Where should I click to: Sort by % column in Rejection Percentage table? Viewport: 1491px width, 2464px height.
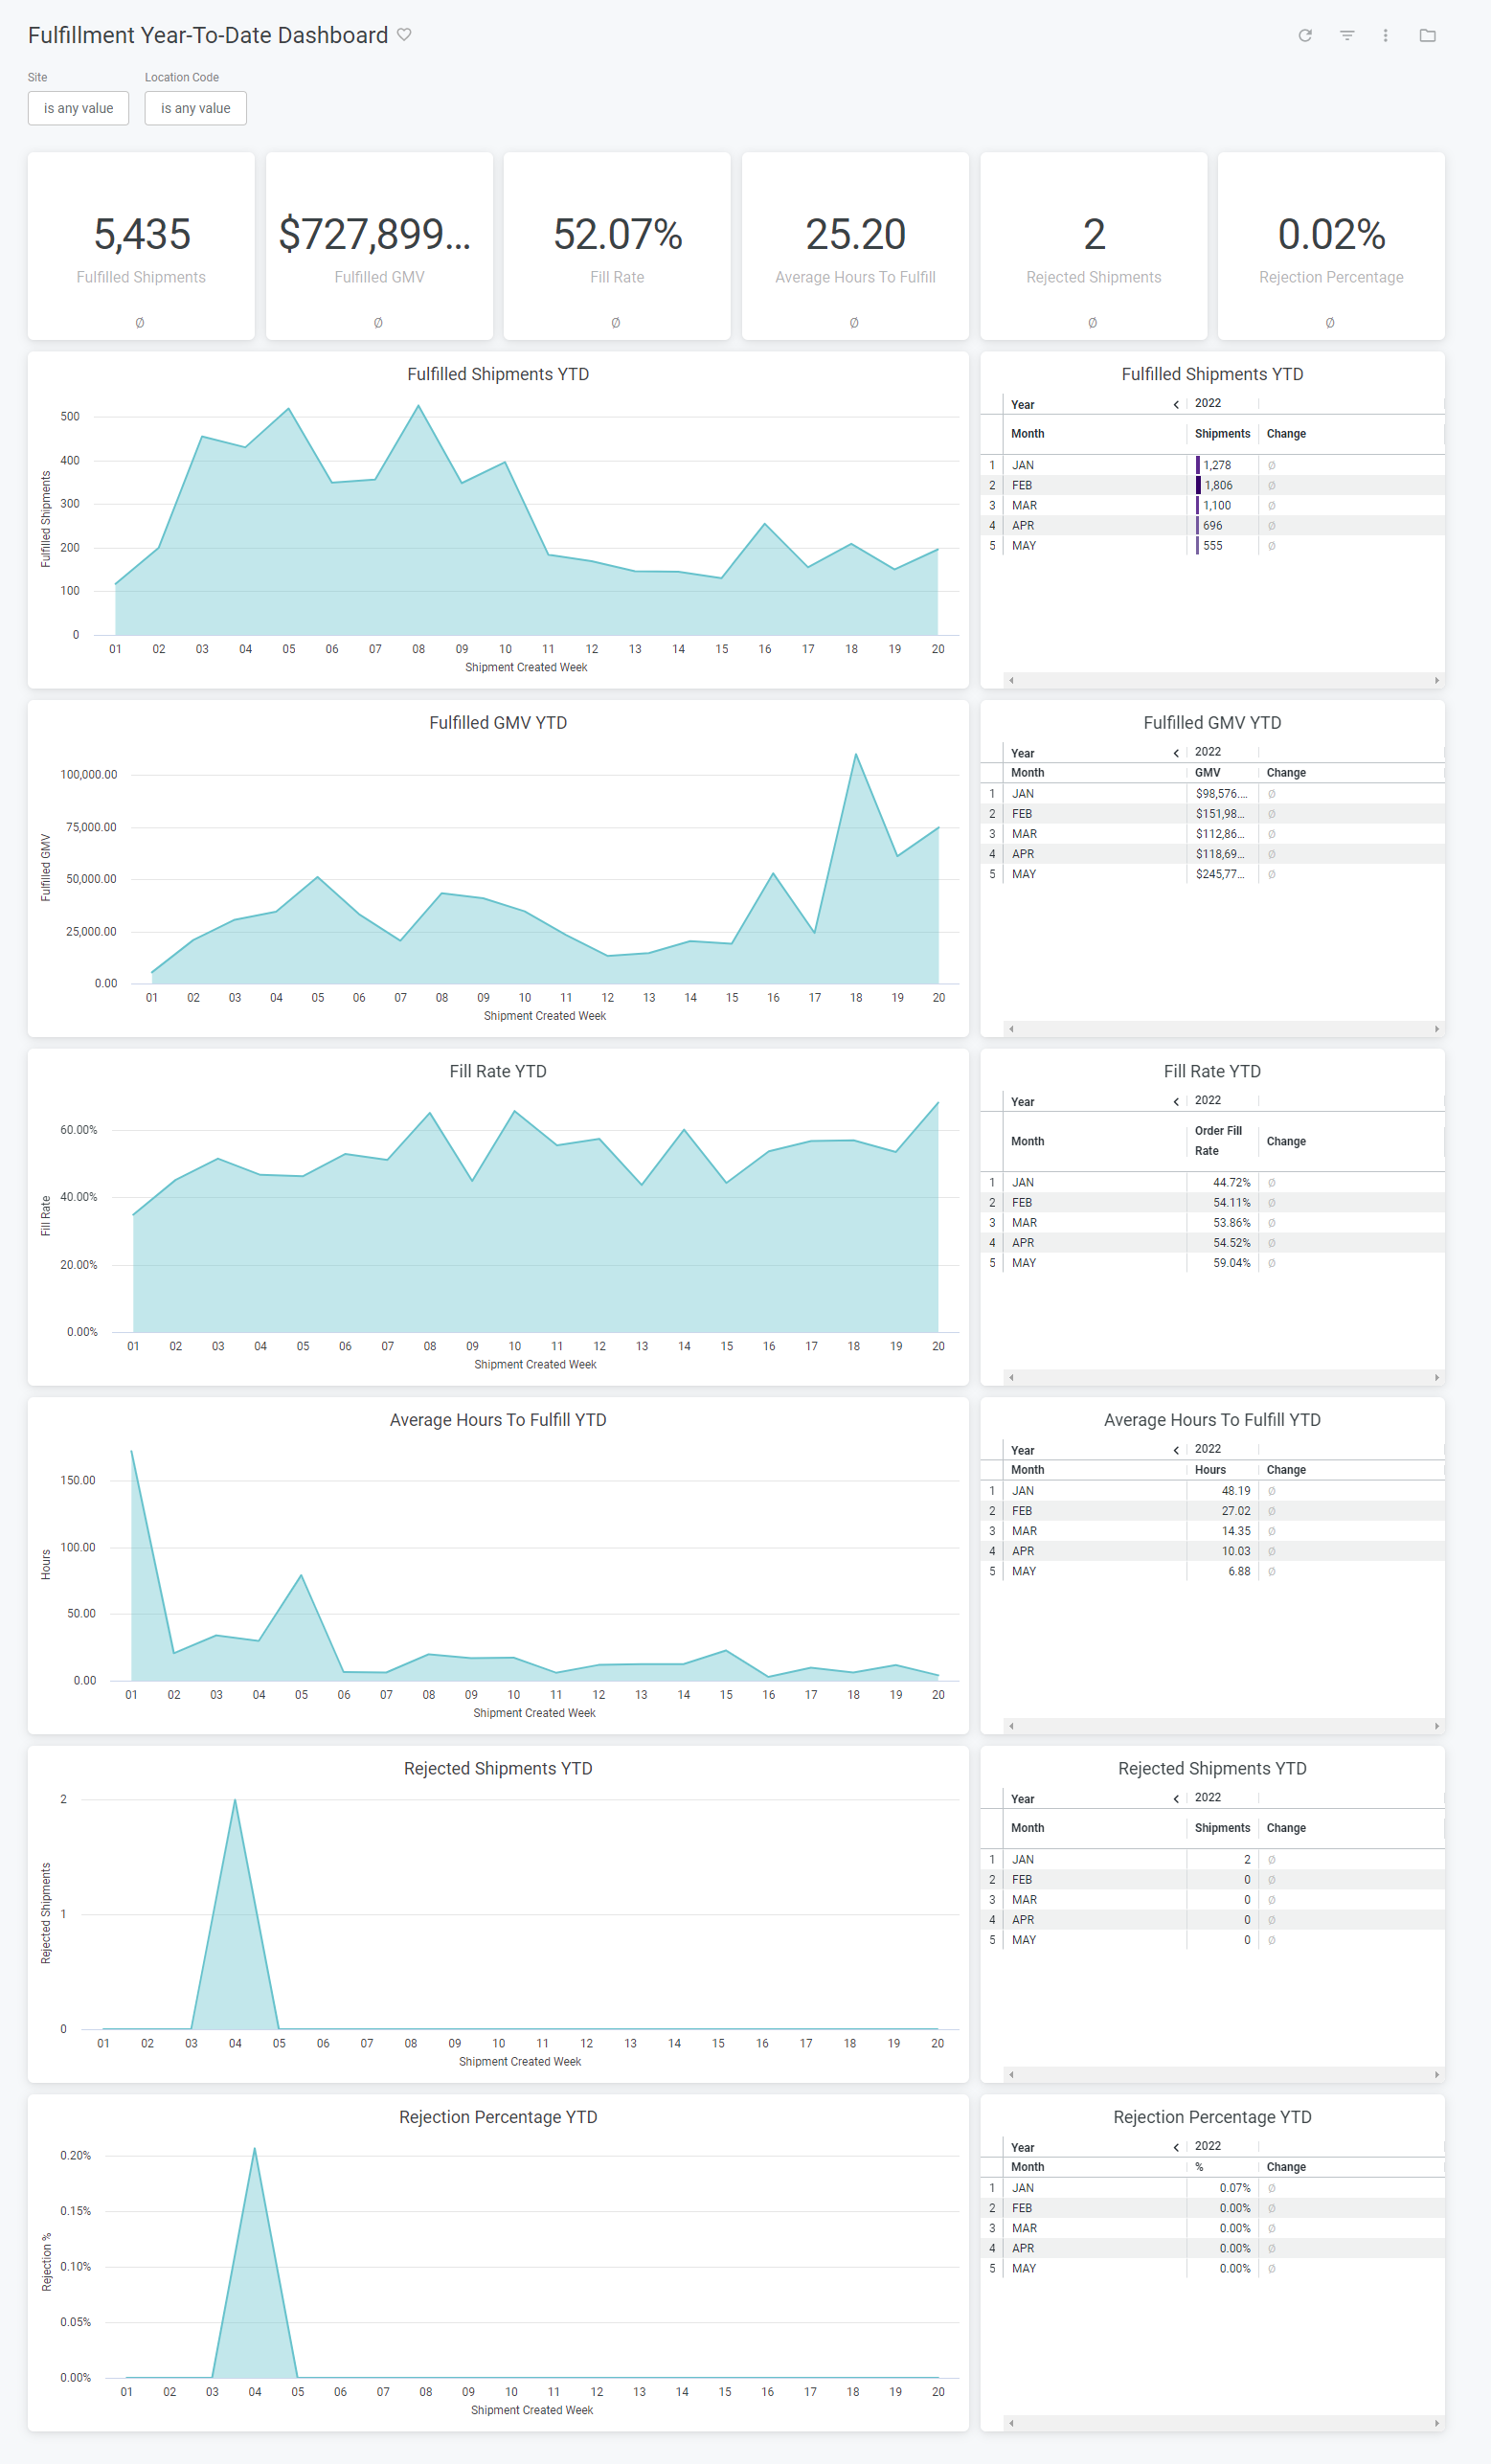(x=1199, y=2167)
